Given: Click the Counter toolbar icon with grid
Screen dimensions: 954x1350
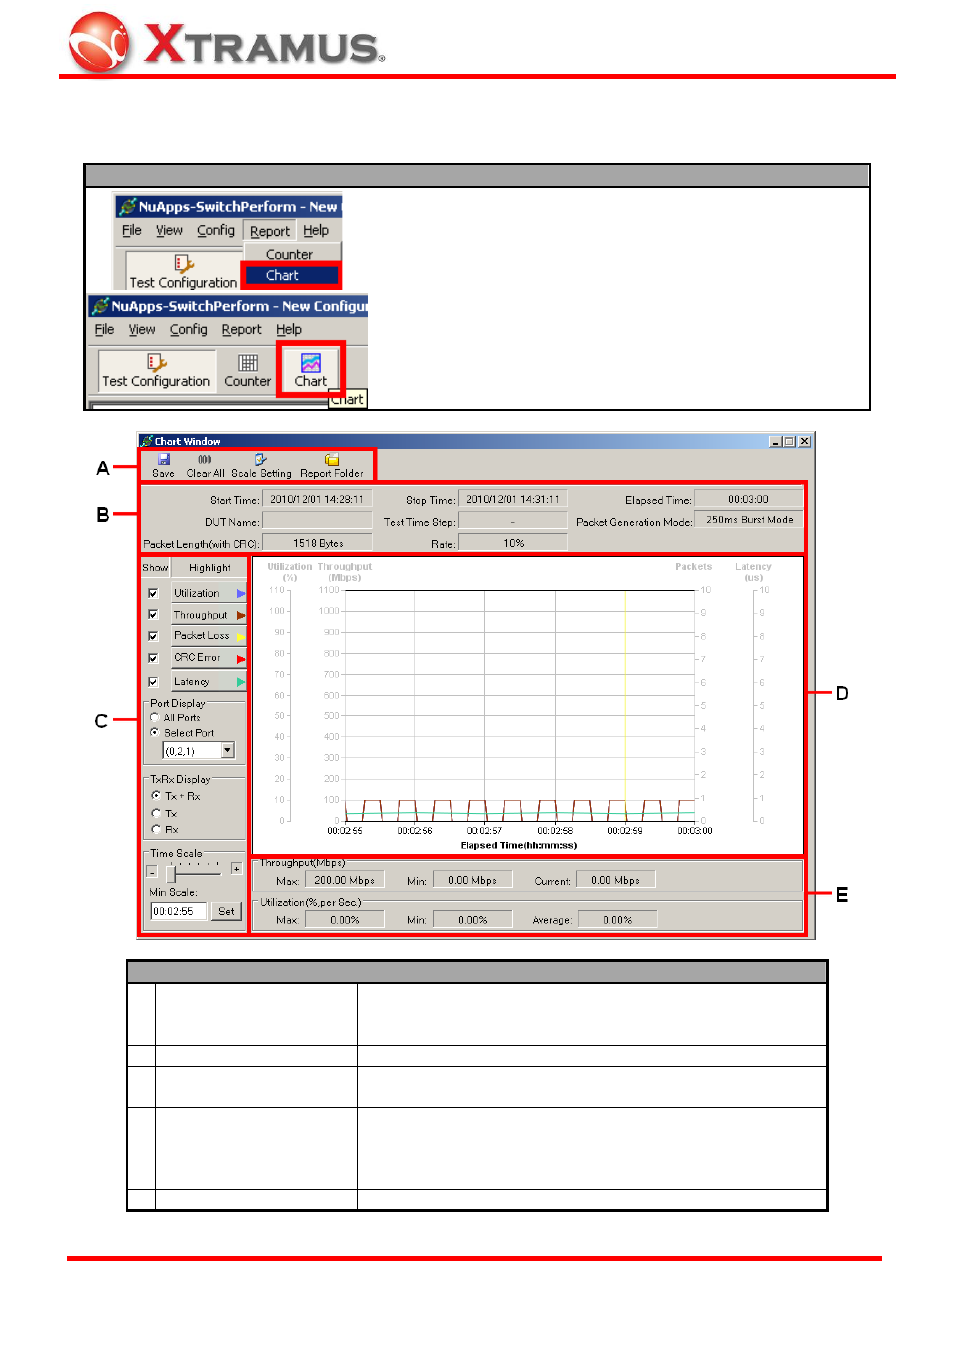Looking at the screenshot, I should click(248, 370).
